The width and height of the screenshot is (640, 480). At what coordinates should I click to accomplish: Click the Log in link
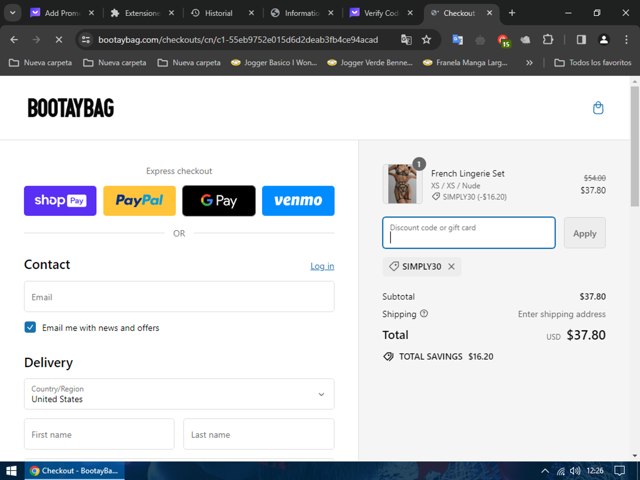[322, 266]
